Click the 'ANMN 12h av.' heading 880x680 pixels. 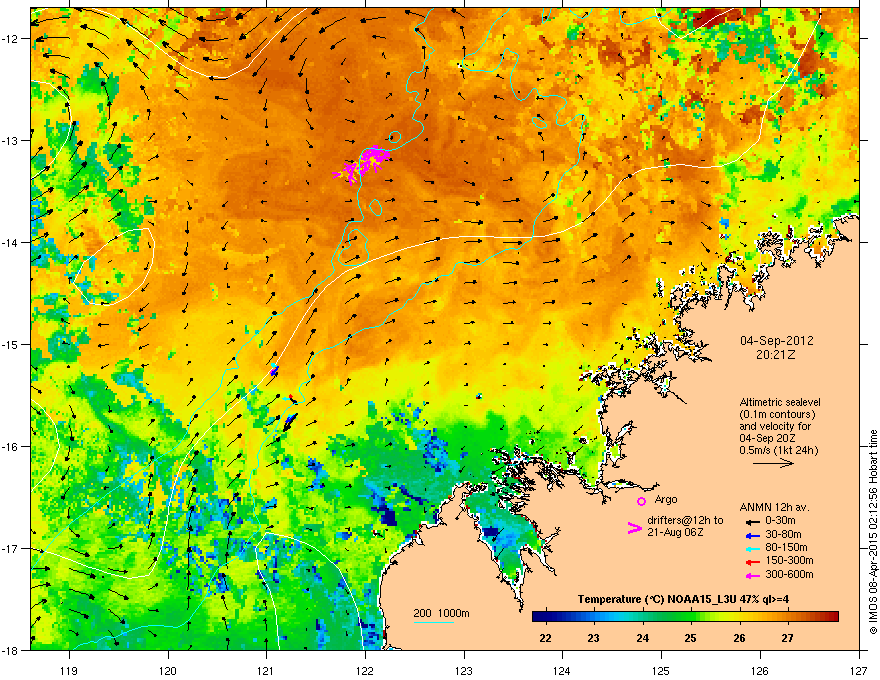(774, 507)
